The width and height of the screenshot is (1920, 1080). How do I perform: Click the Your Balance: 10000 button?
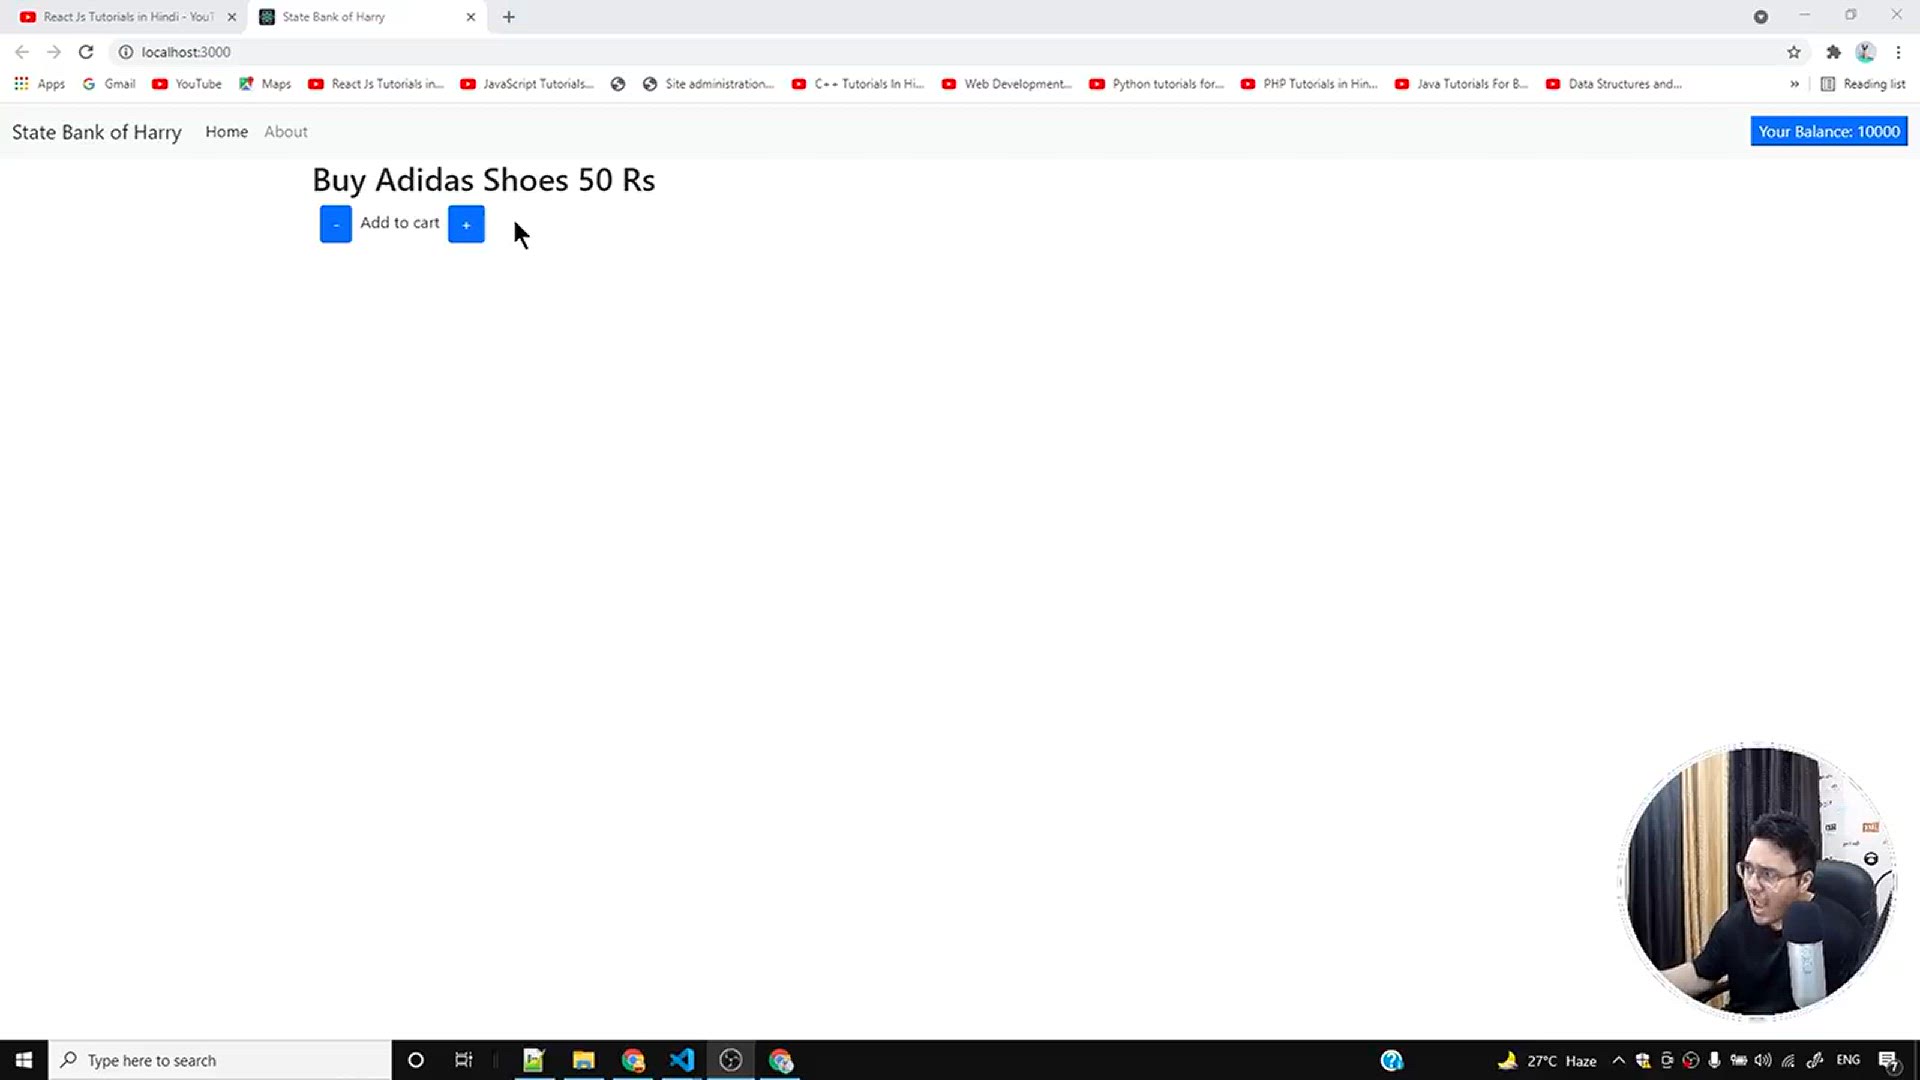tap(1828, 131)
